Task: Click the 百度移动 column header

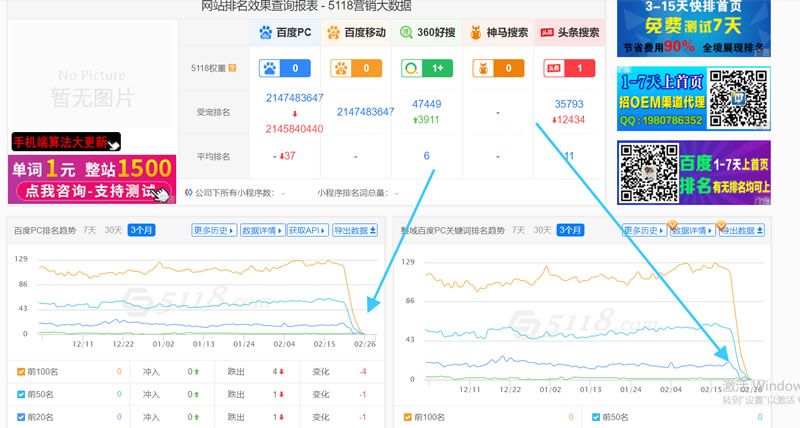Action: tap(356, 33)
